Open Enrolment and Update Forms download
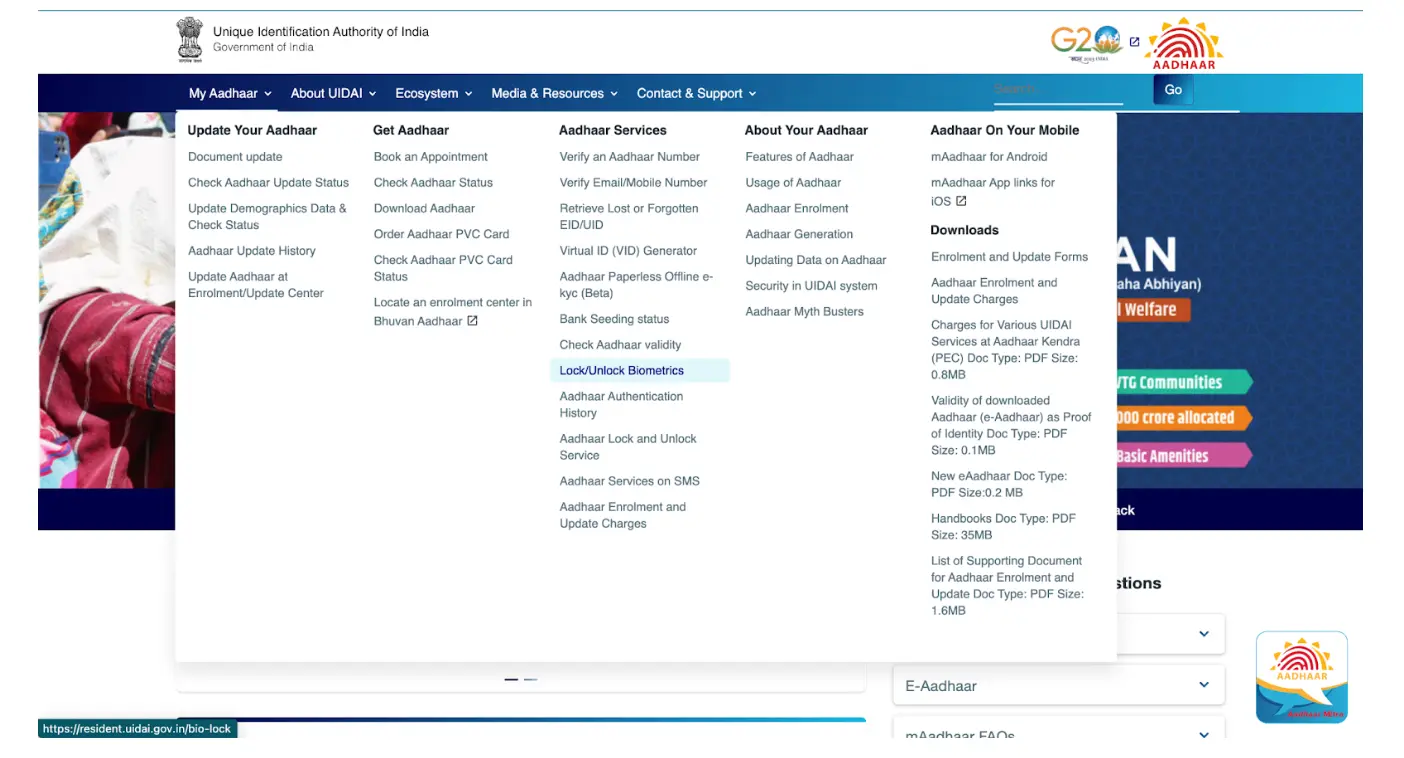The height and width of the screenshot is (758, 1404). (x=1009, y=257)
